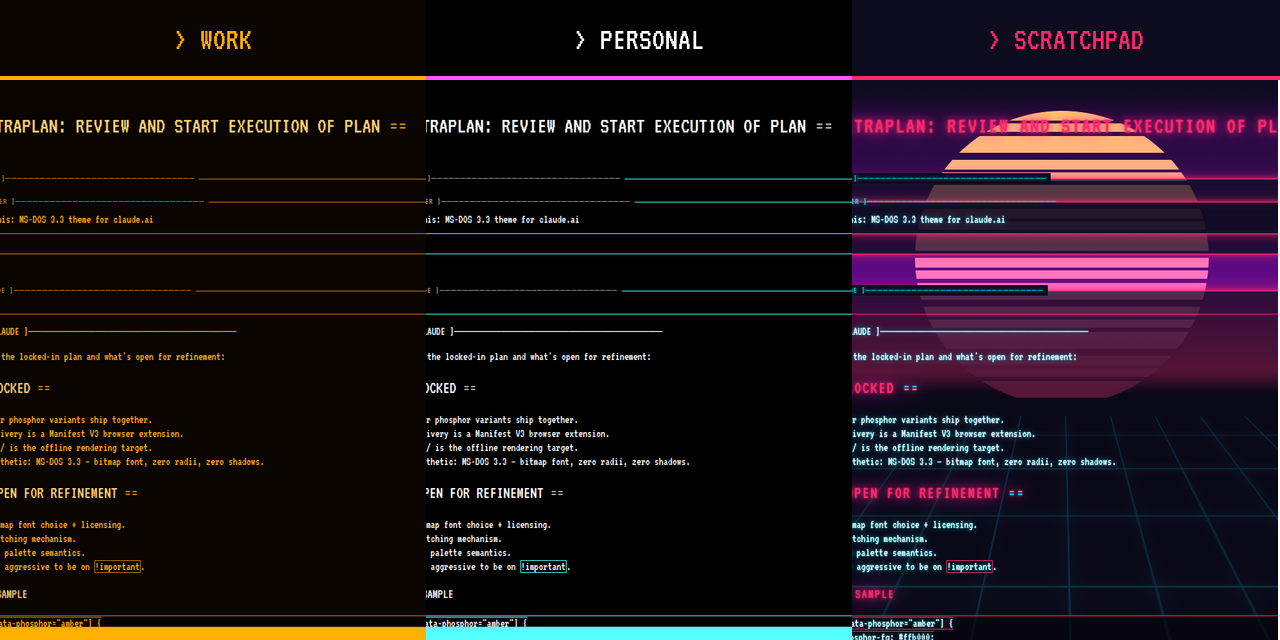The height and width of the screenshot is (640, 1280).
Task: Click the PERSONAL prompt chevron icon
Action: [580, 40]
